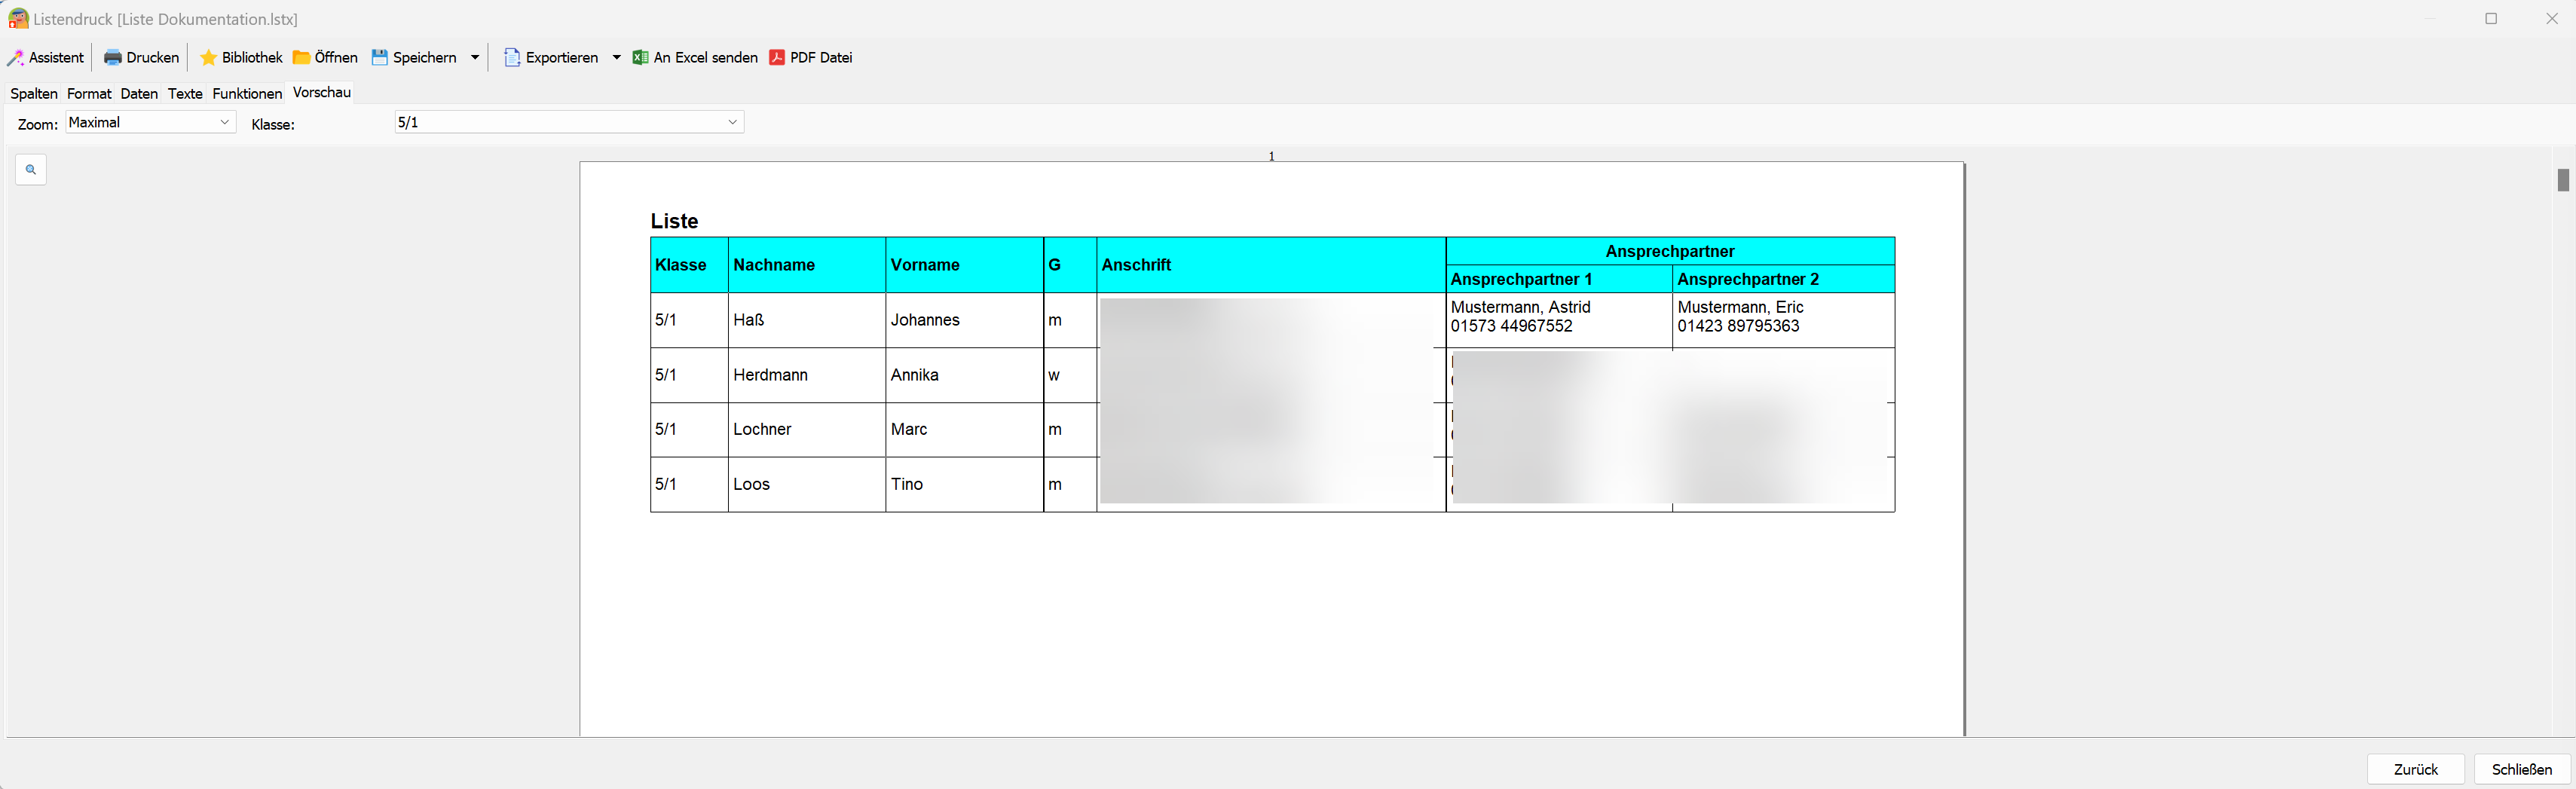
Task: Click the PDF Datei label
Action: coord(821,58)
